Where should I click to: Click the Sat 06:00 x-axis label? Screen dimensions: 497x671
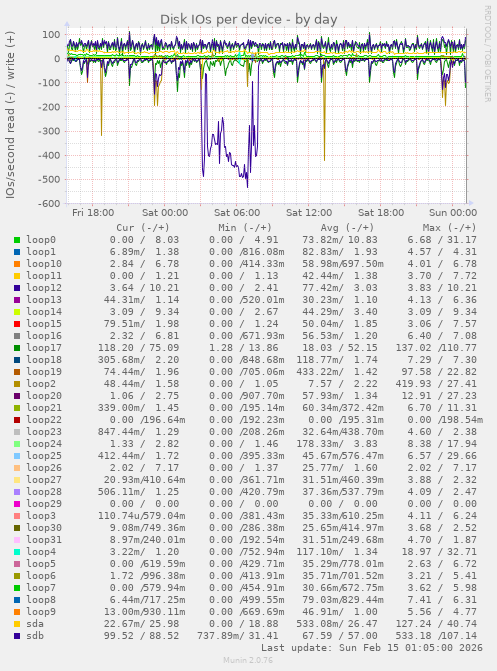[x=237, y=213]
